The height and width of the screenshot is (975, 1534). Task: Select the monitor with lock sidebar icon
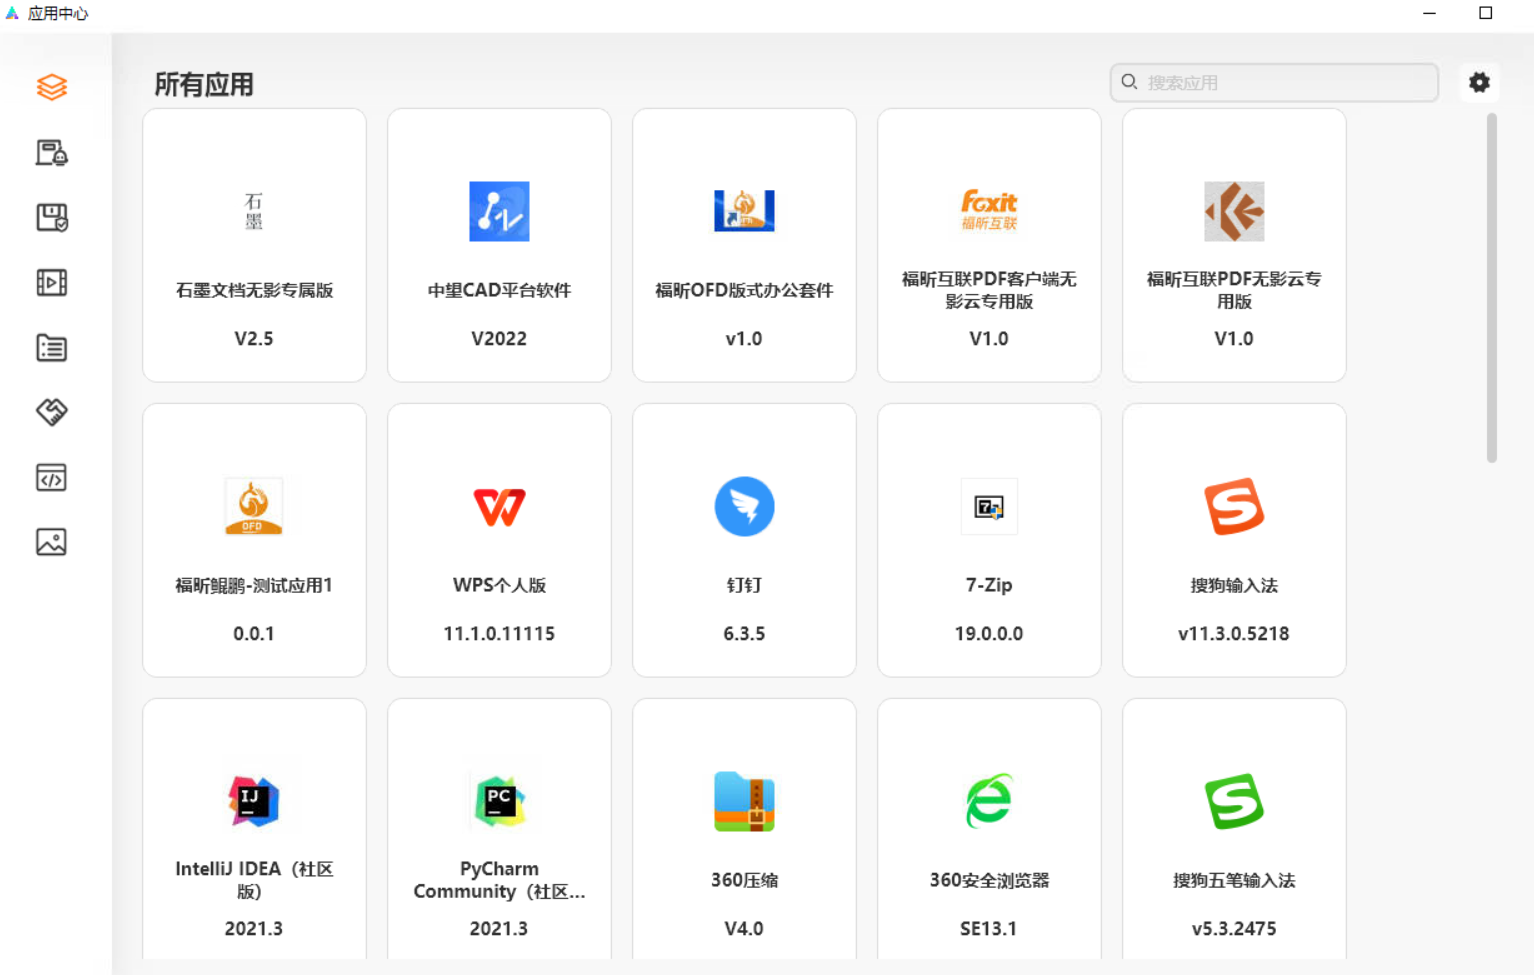tap(52, 152)
